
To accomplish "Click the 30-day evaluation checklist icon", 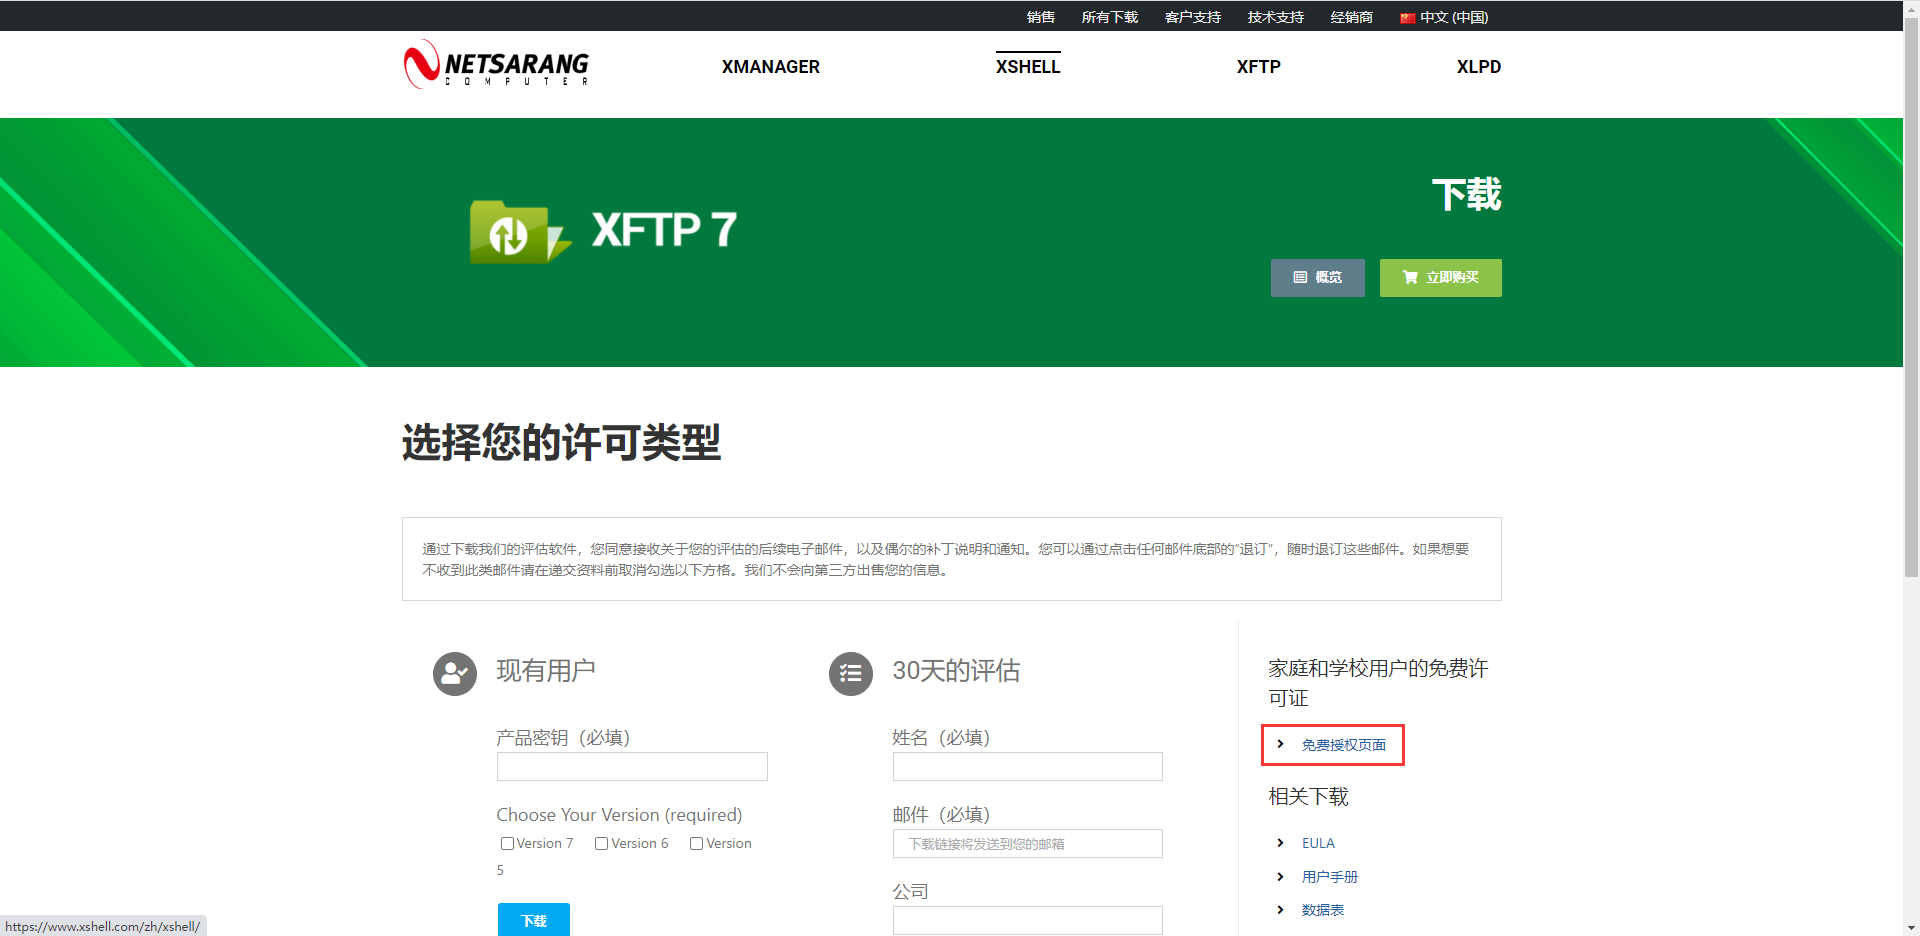I will [x=851, y=674].
